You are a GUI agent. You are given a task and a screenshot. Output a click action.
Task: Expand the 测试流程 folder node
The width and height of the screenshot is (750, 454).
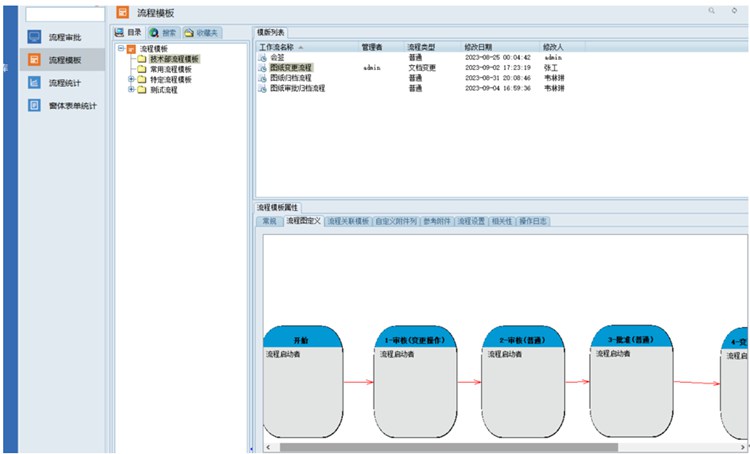pos(131,89)
